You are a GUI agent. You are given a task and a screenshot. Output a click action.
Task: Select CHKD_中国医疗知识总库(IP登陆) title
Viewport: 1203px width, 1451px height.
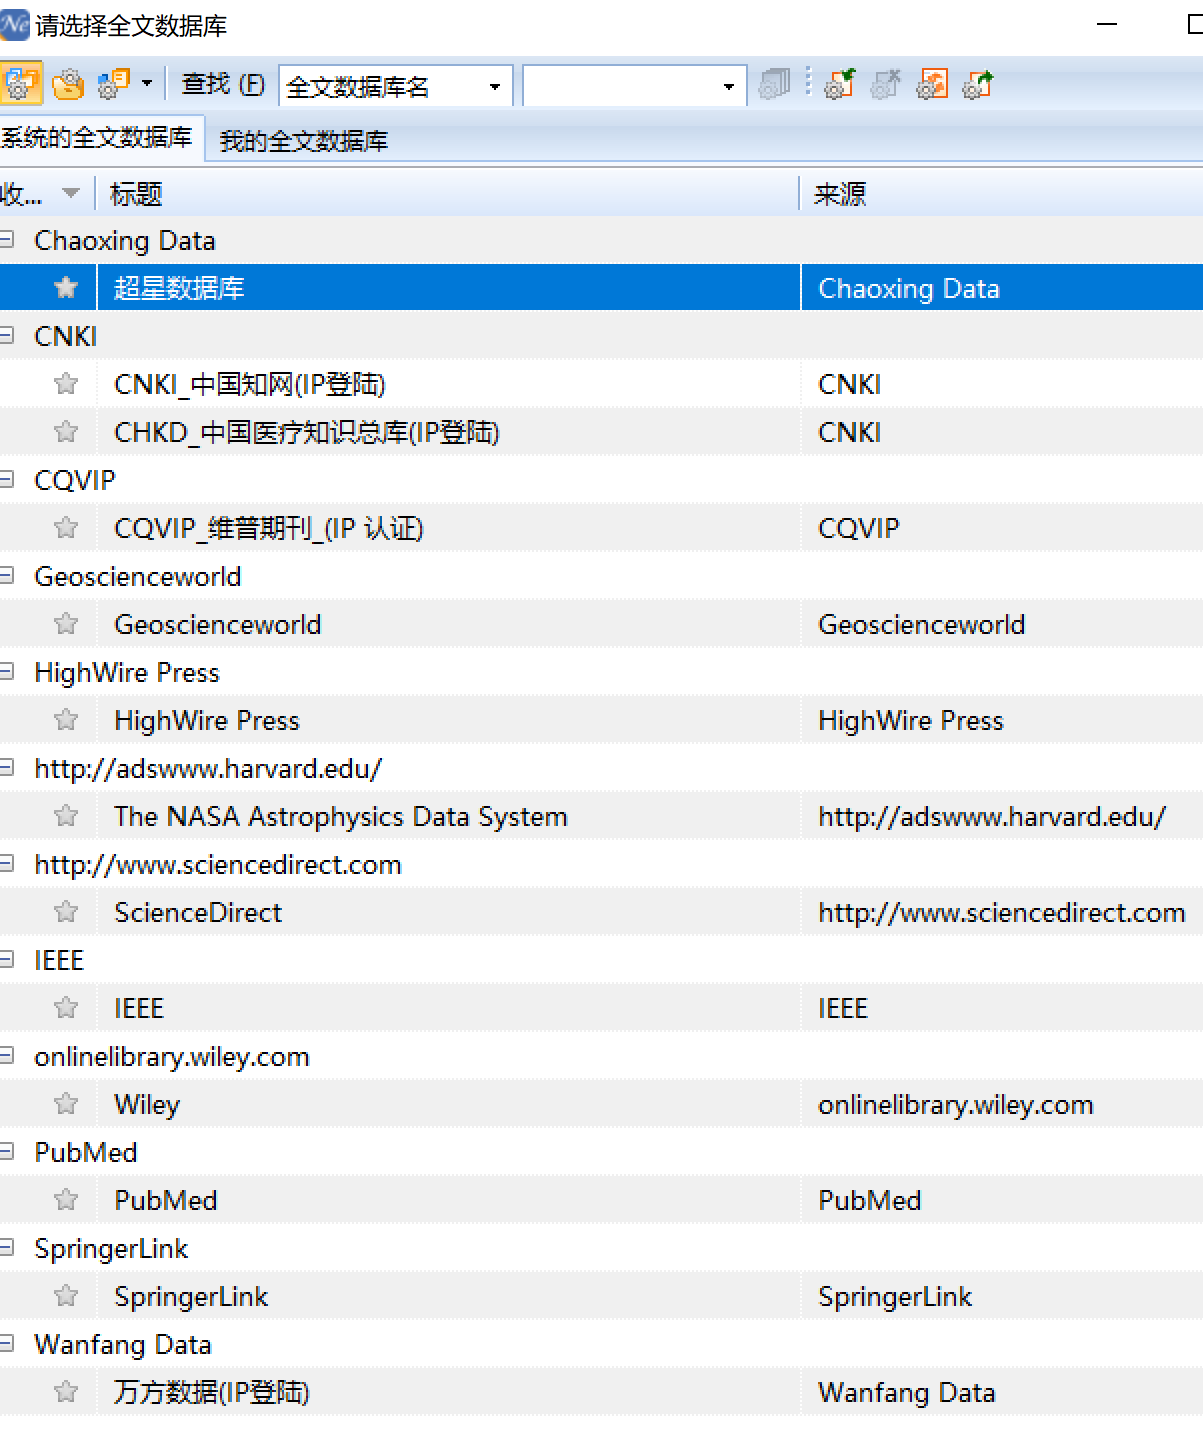tap(307, 432)
